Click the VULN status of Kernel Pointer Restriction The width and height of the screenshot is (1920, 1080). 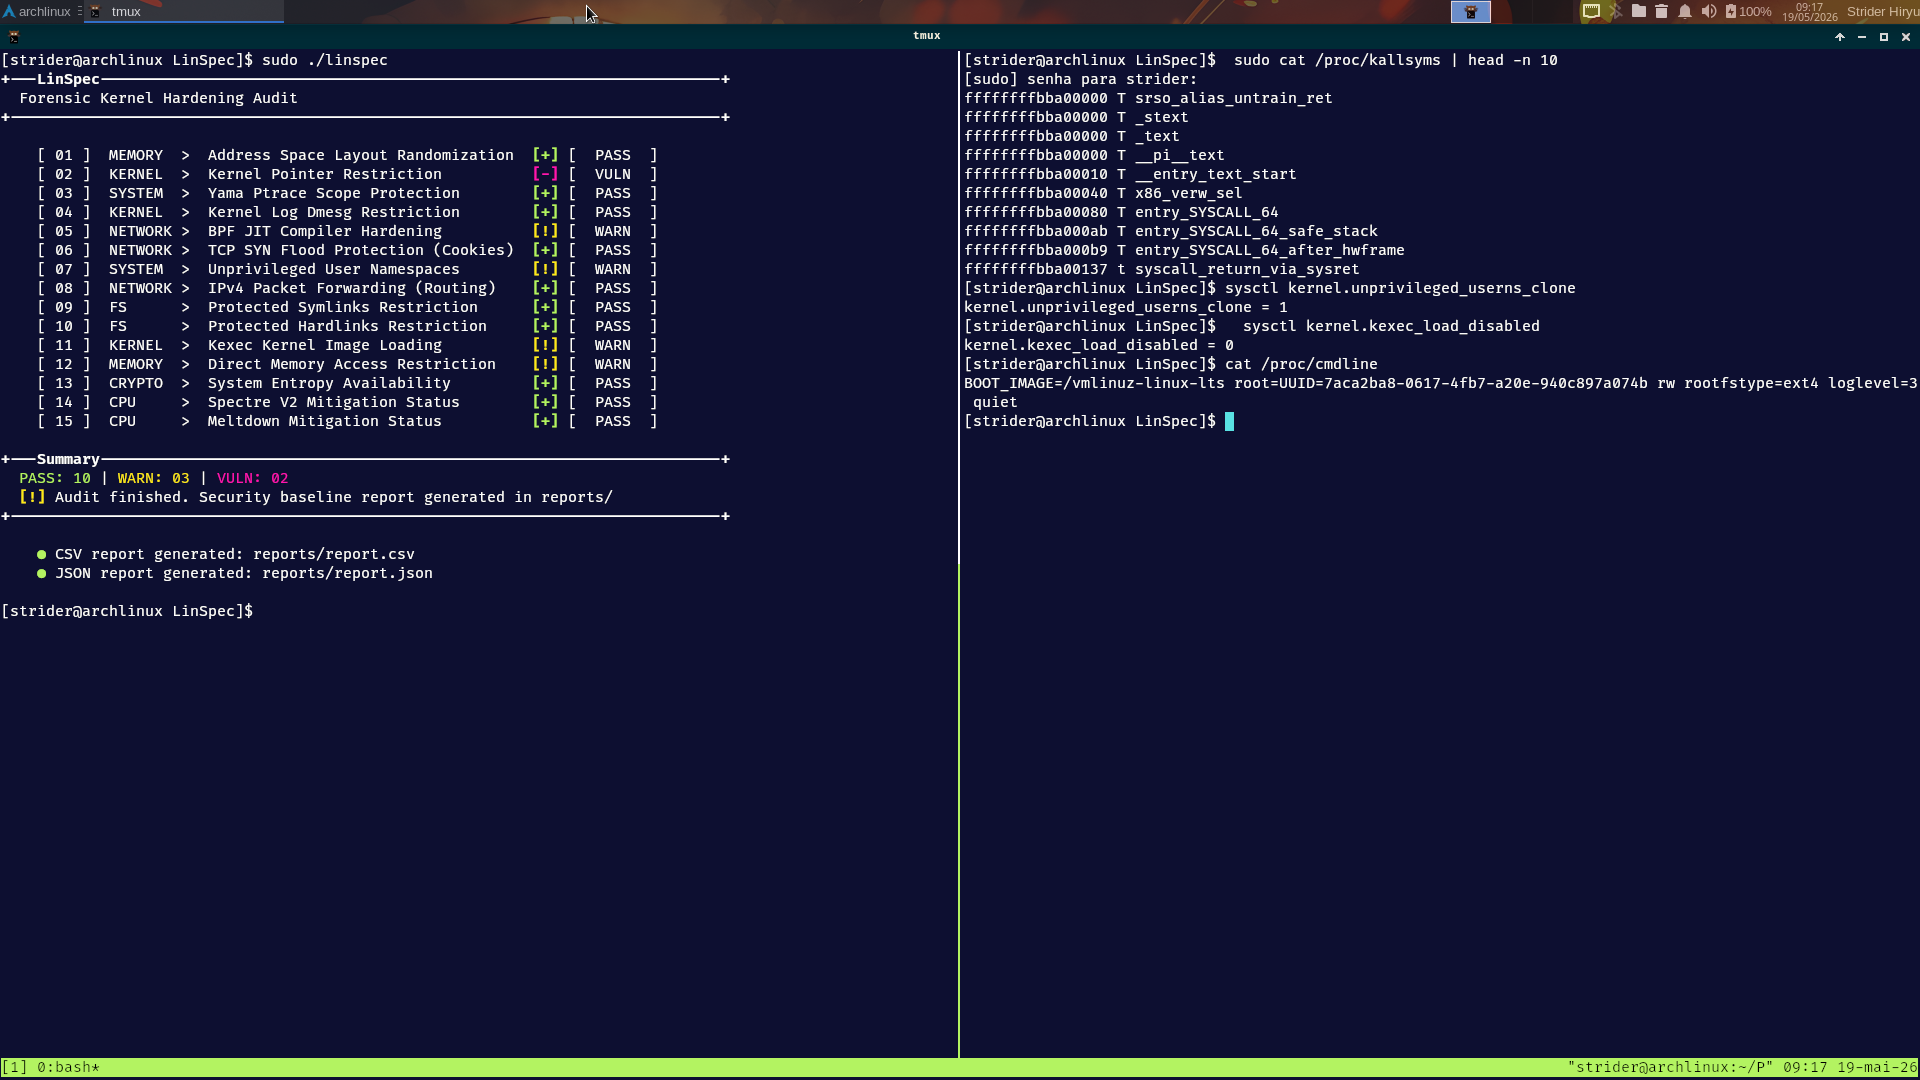613,174
